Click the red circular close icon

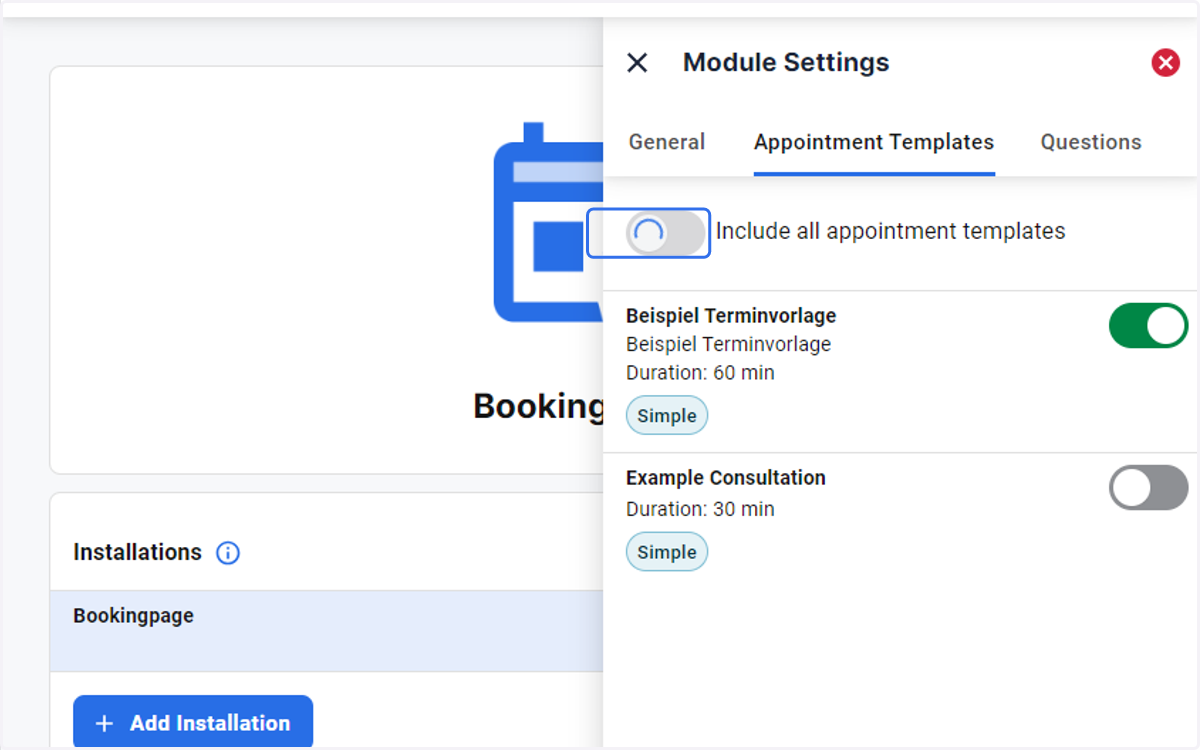1165,63
